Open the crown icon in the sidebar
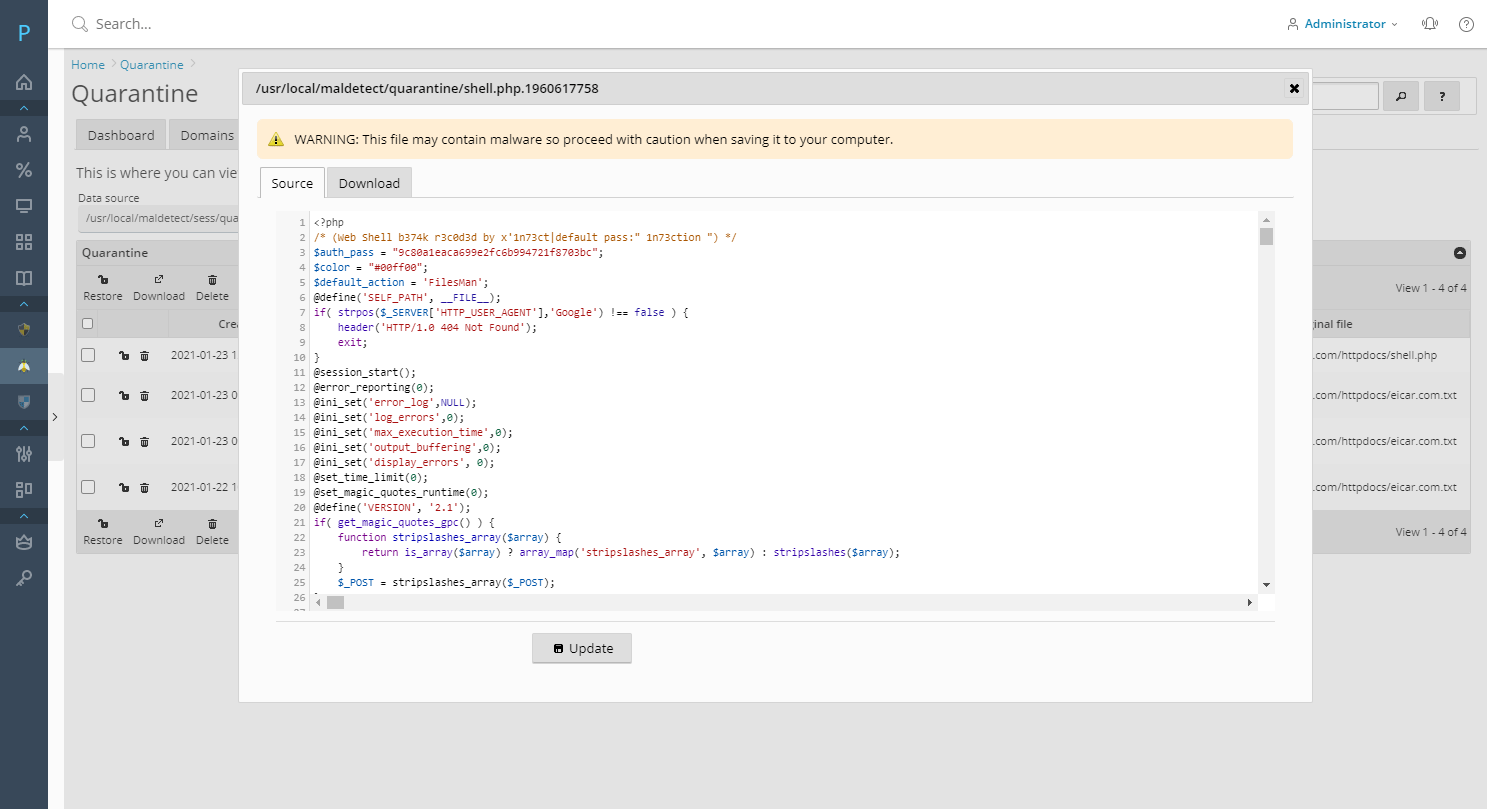 pyautogui.click(x=24, y=541)
